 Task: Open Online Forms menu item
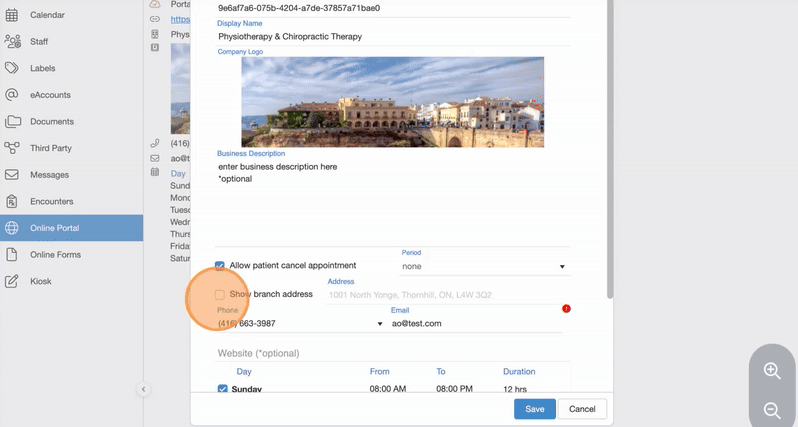click(55, 255)
